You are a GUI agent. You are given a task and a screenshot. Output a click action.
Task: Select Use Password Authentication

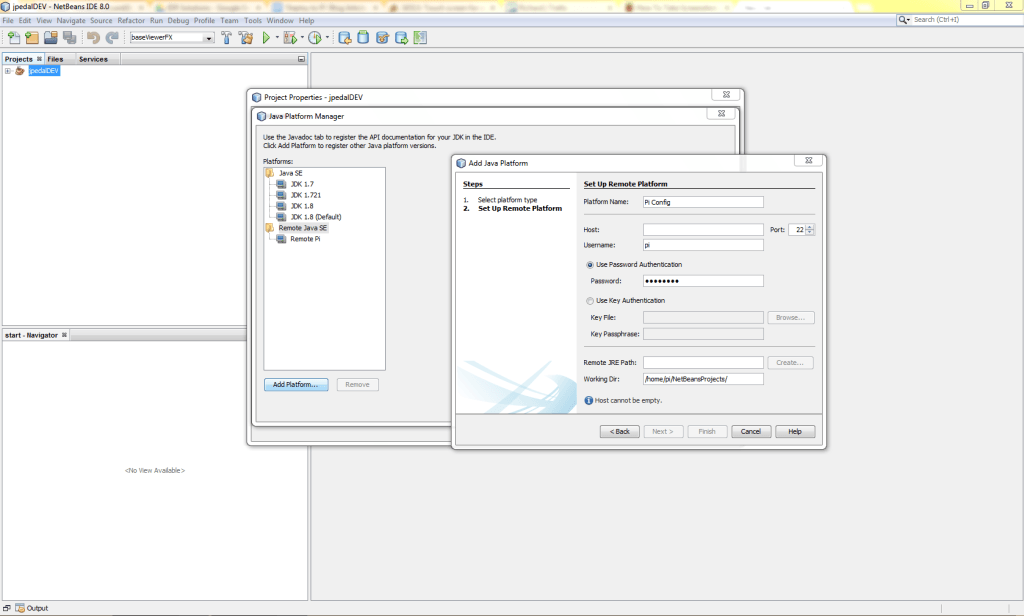pos(590,265)
